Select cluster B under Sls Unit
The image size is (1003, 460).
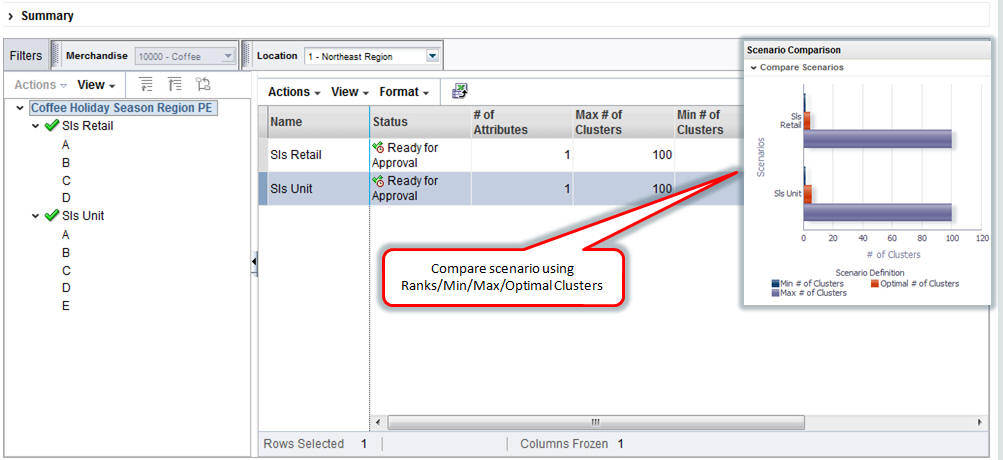pyautogui.click(x=66, y=253)
